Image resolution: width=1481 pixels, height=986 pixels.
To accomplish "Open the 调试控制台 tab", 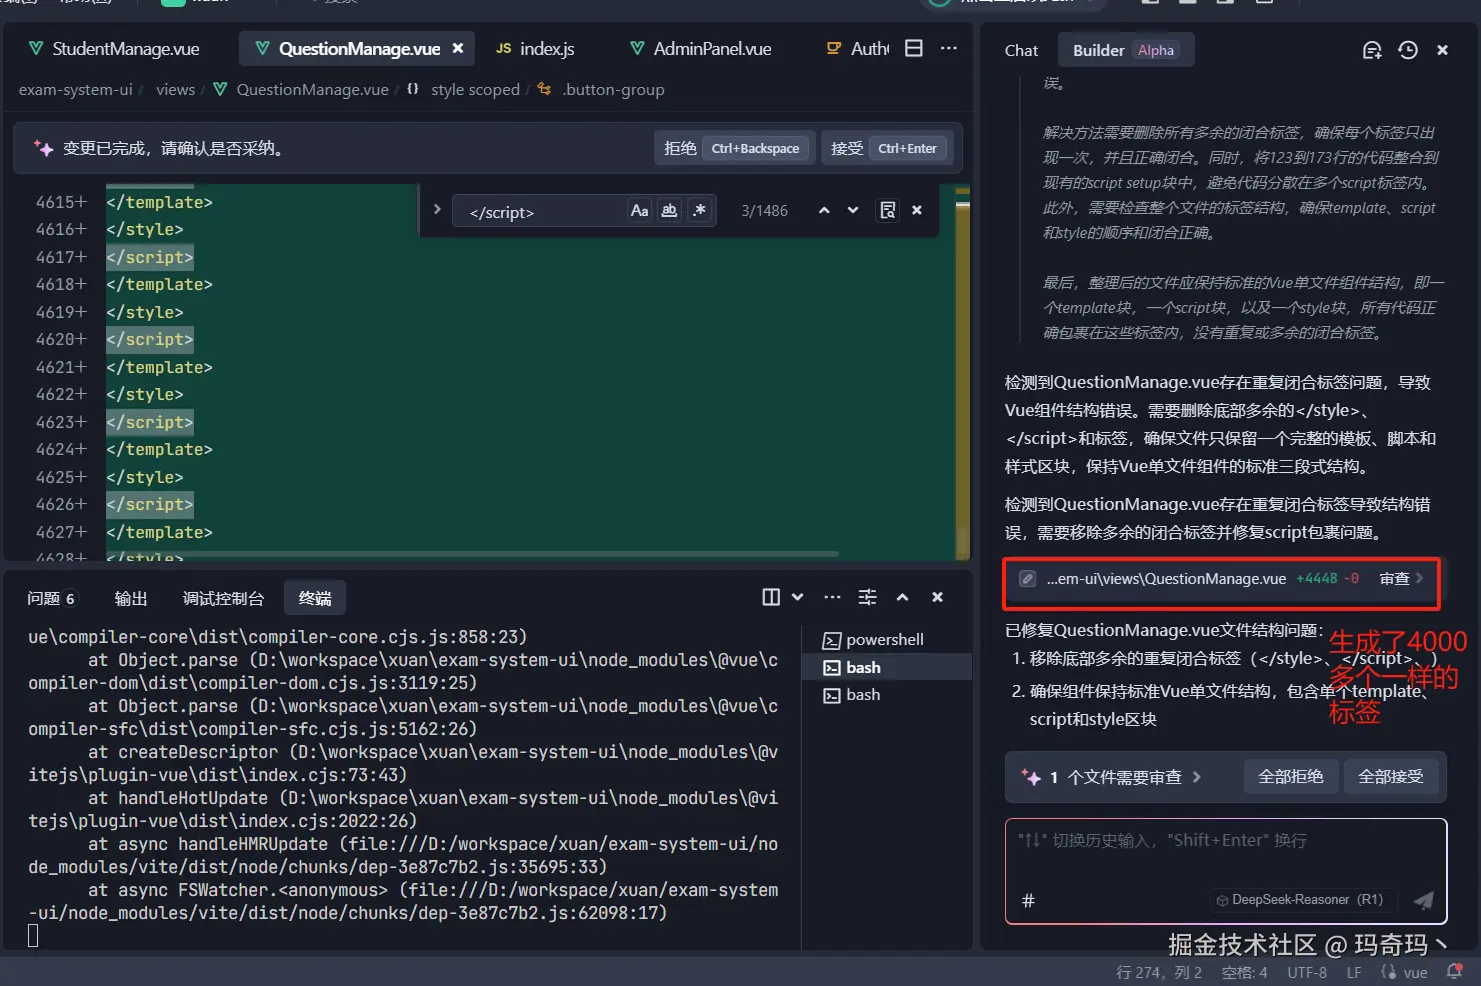I will (223, 598).
